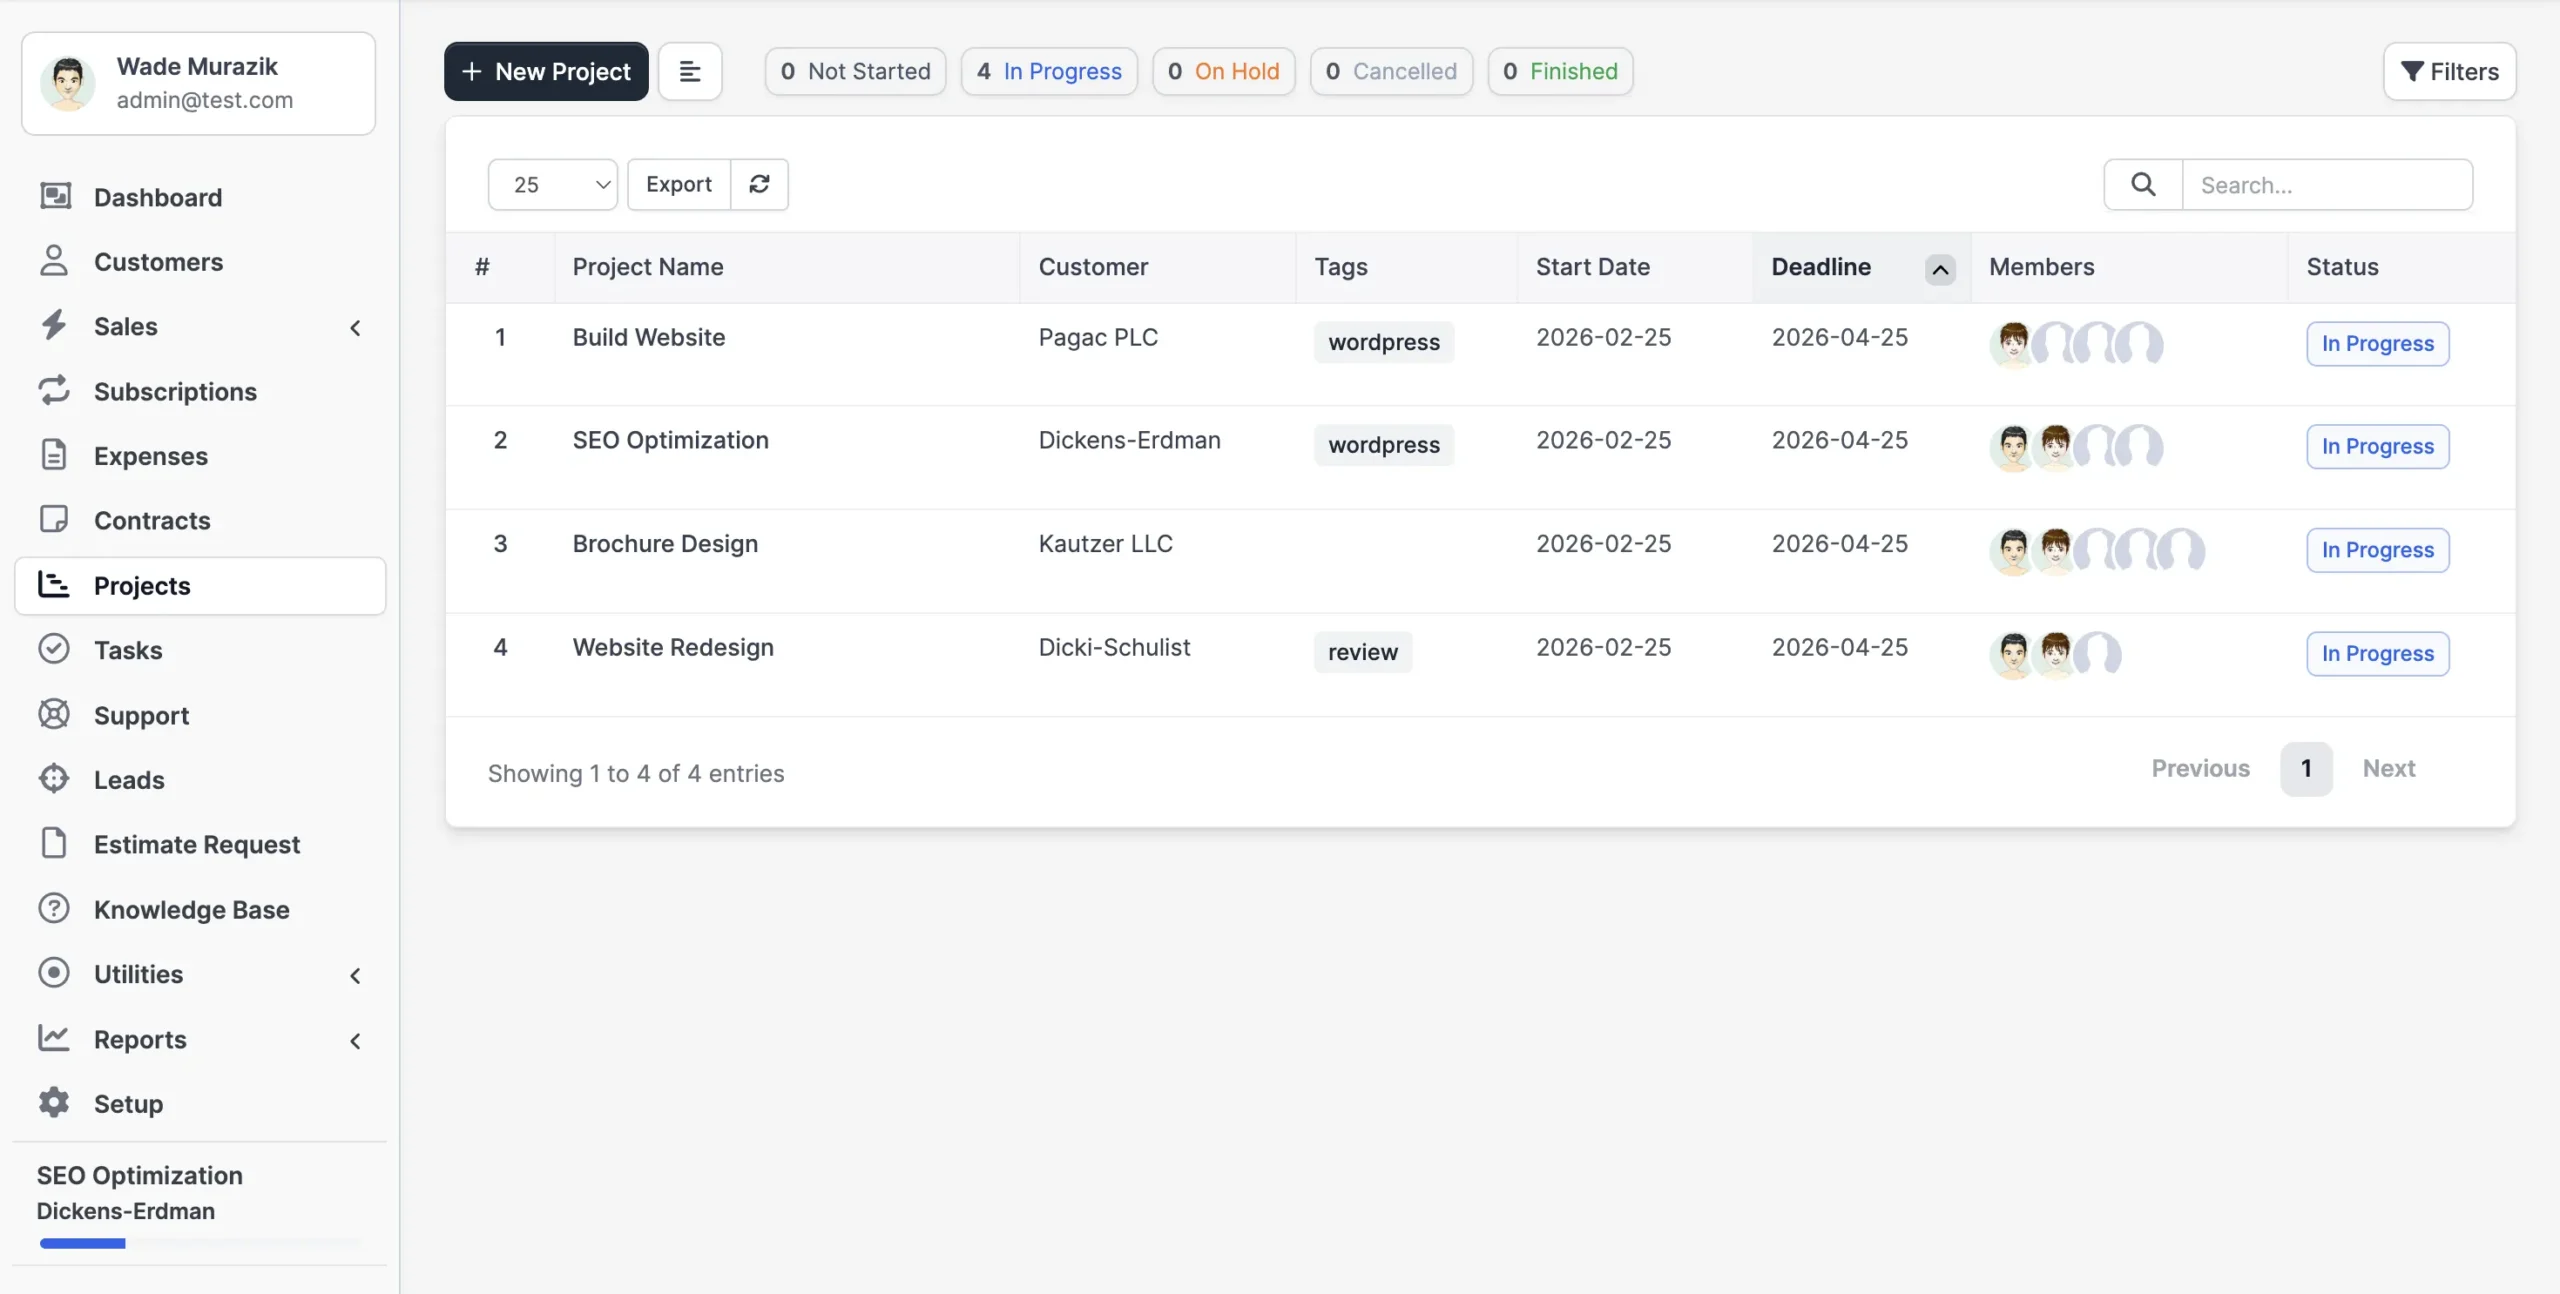2560x1294 pixels.
Task: Collapse the Sales submenu chevron
Action: point(355,327)
